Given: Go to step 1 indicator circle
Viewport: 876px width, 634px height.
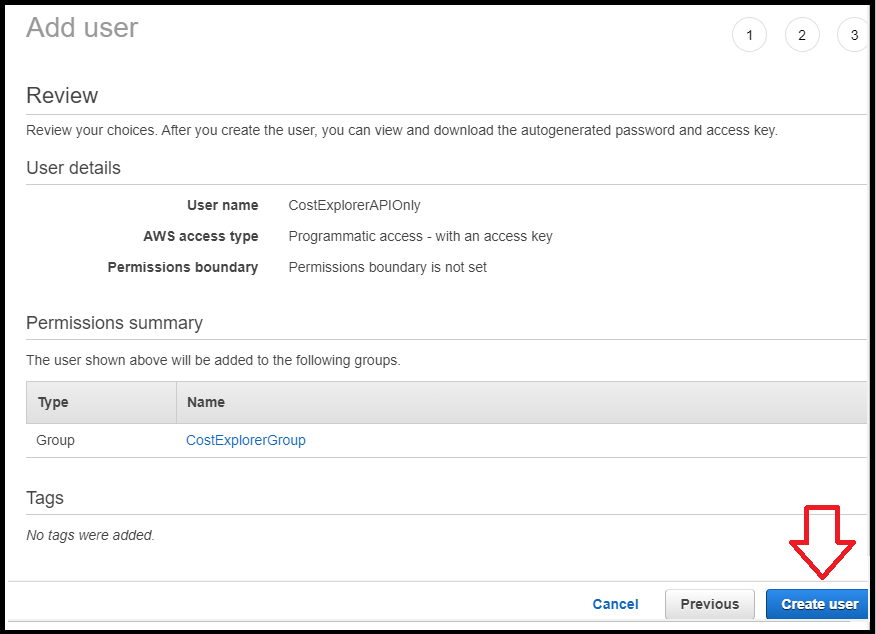Looking at the screenshot, I should [749, 36].
